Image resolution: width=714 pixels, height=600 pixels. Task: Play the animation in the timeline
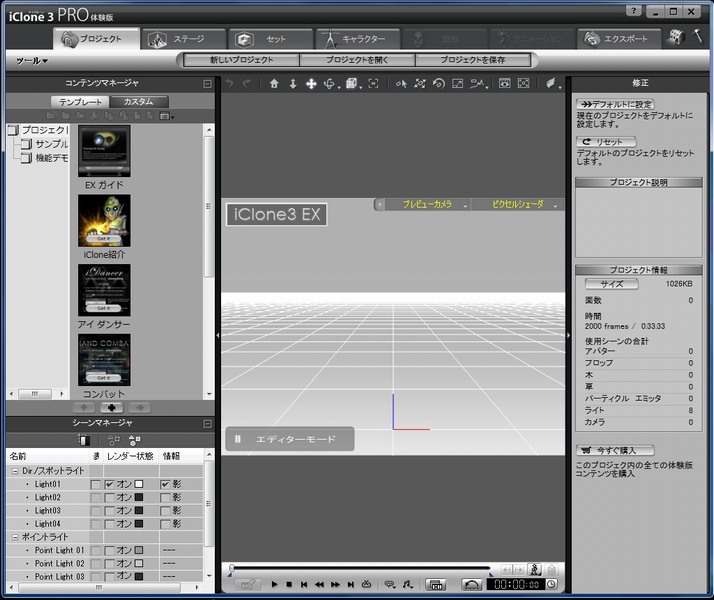click(274, 584)
